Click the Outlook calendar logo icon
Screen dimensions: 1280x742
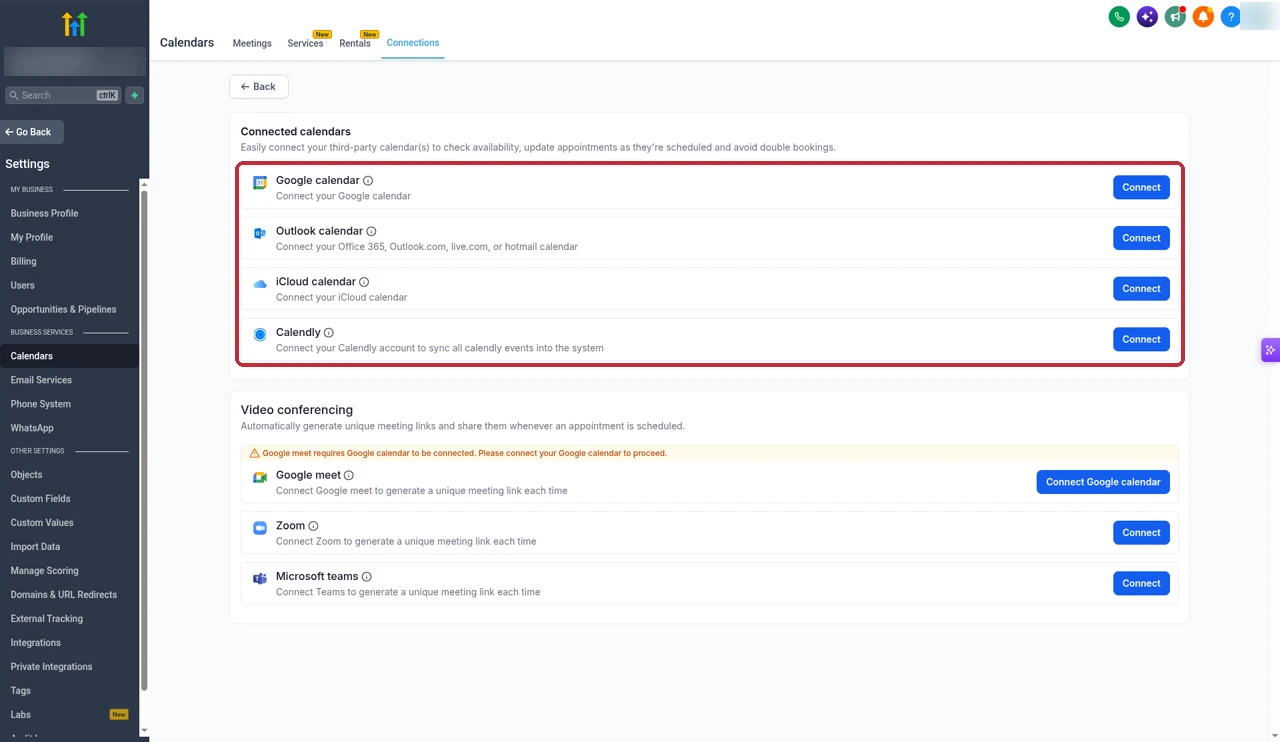tap(260, 233)
